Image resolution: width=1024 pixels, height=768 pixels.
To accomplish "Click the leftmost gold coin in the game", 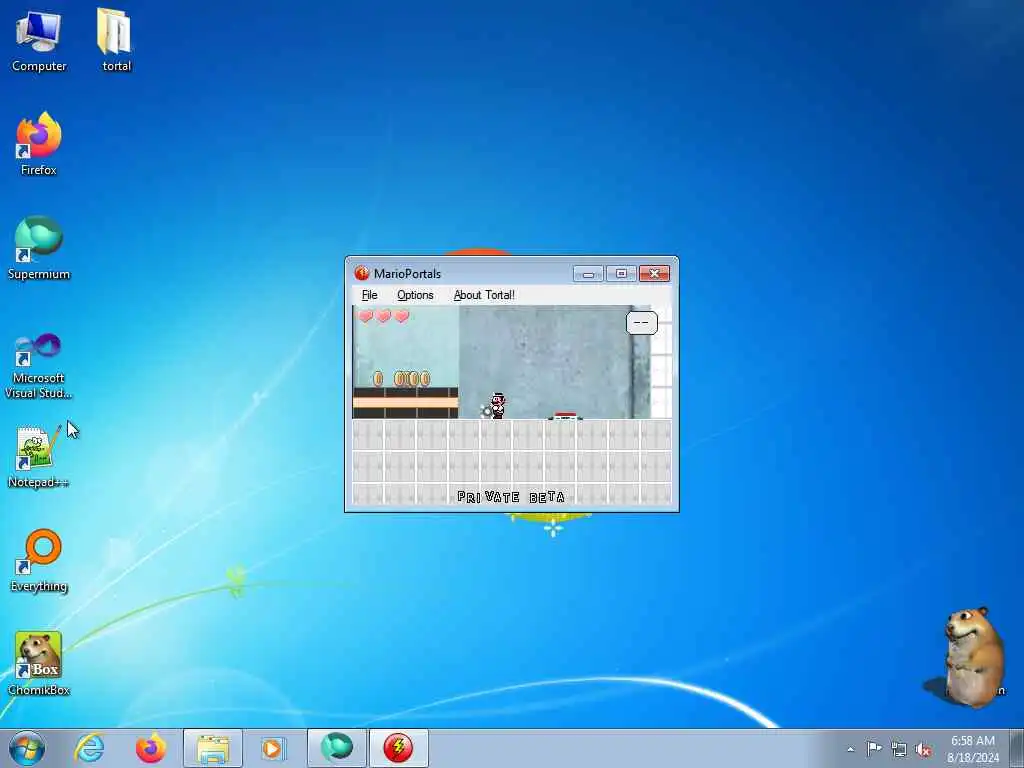I will (x=377, y=379).
